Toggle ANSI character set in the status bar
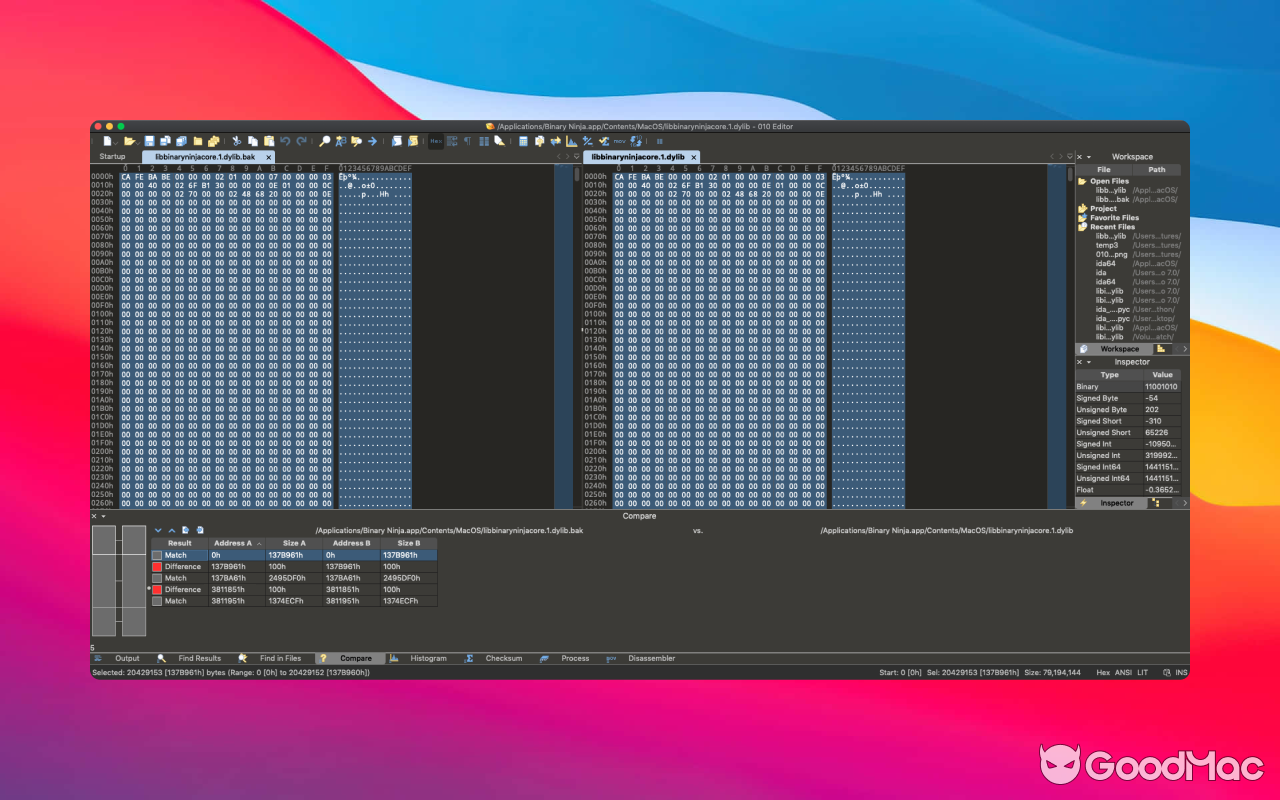Viewport: 1280px width, 800px height. (1123, 673)
